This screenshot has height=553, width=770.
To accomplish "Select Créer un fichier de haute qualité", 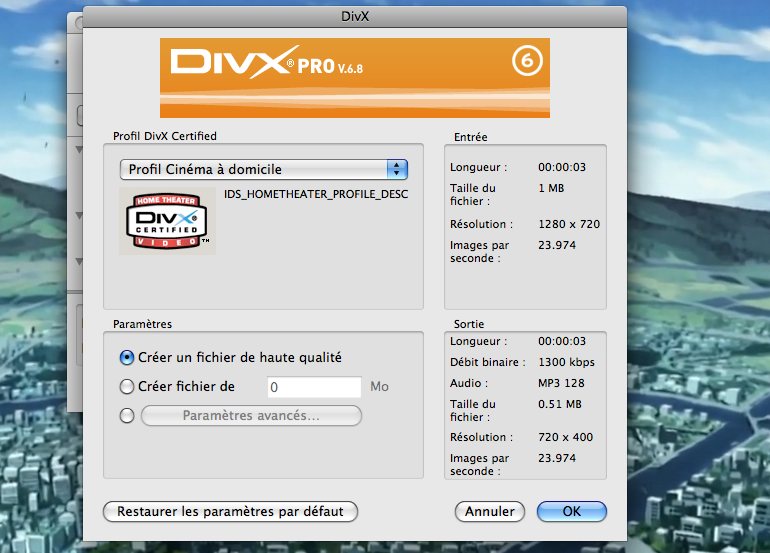I will point(127,358).
